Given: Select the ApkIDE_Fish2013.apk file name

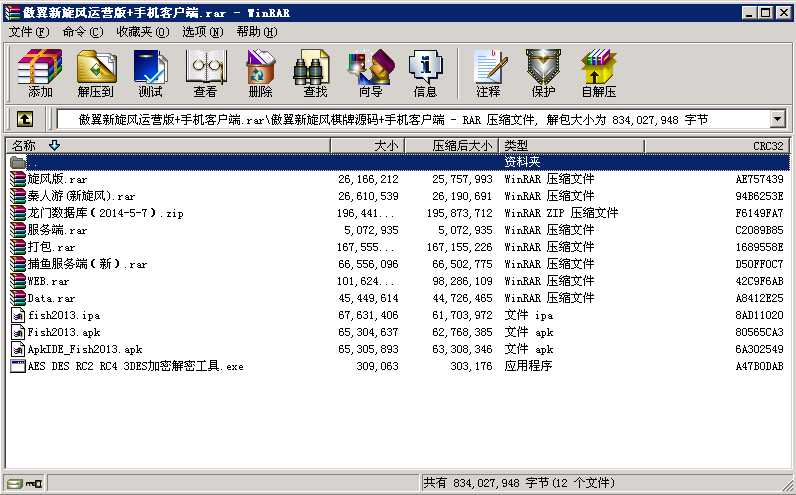Looking at the screenshot, I should tap(85, 349).
